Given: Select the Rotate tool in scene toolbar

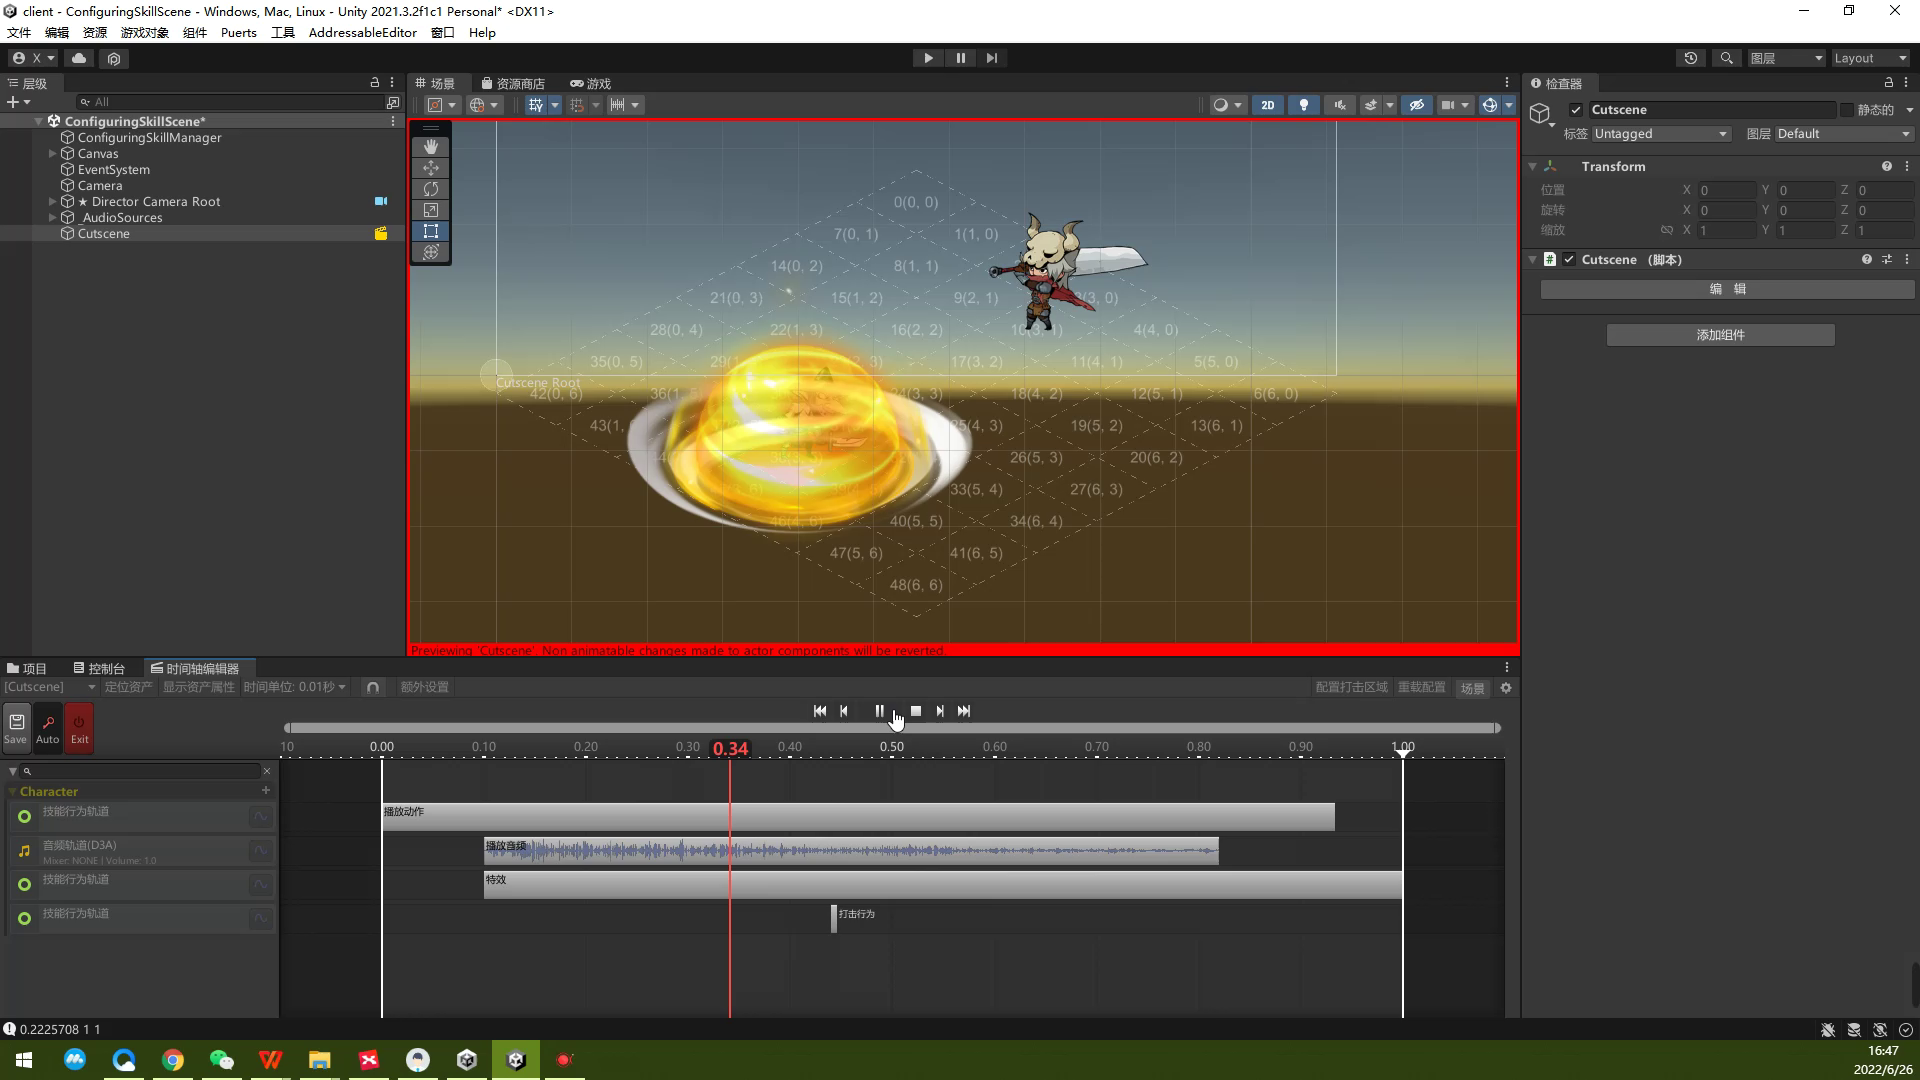Looking at the screenshot, I should coord(431,189).
